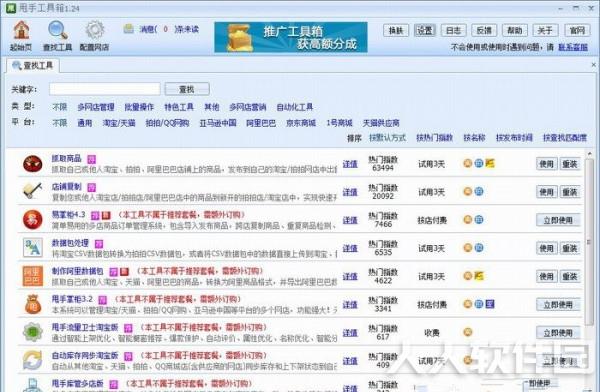
Task: Open the 帮助 help button
Action: 515,30
